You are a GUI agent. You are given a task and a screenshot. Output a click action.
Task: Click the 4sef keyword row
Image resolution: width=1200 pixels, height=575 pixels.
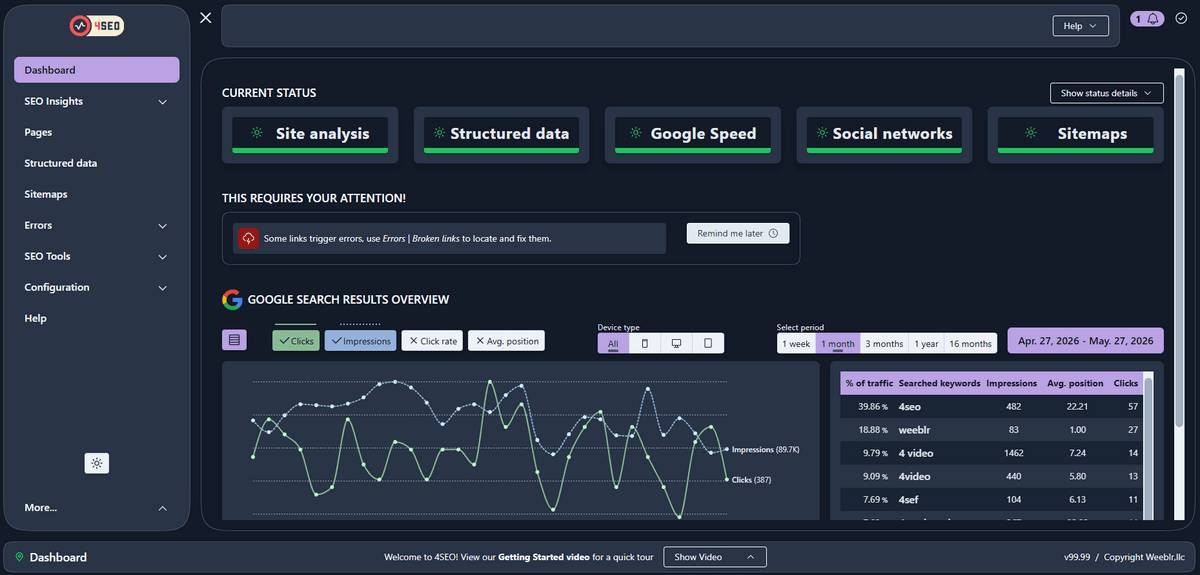991,499
